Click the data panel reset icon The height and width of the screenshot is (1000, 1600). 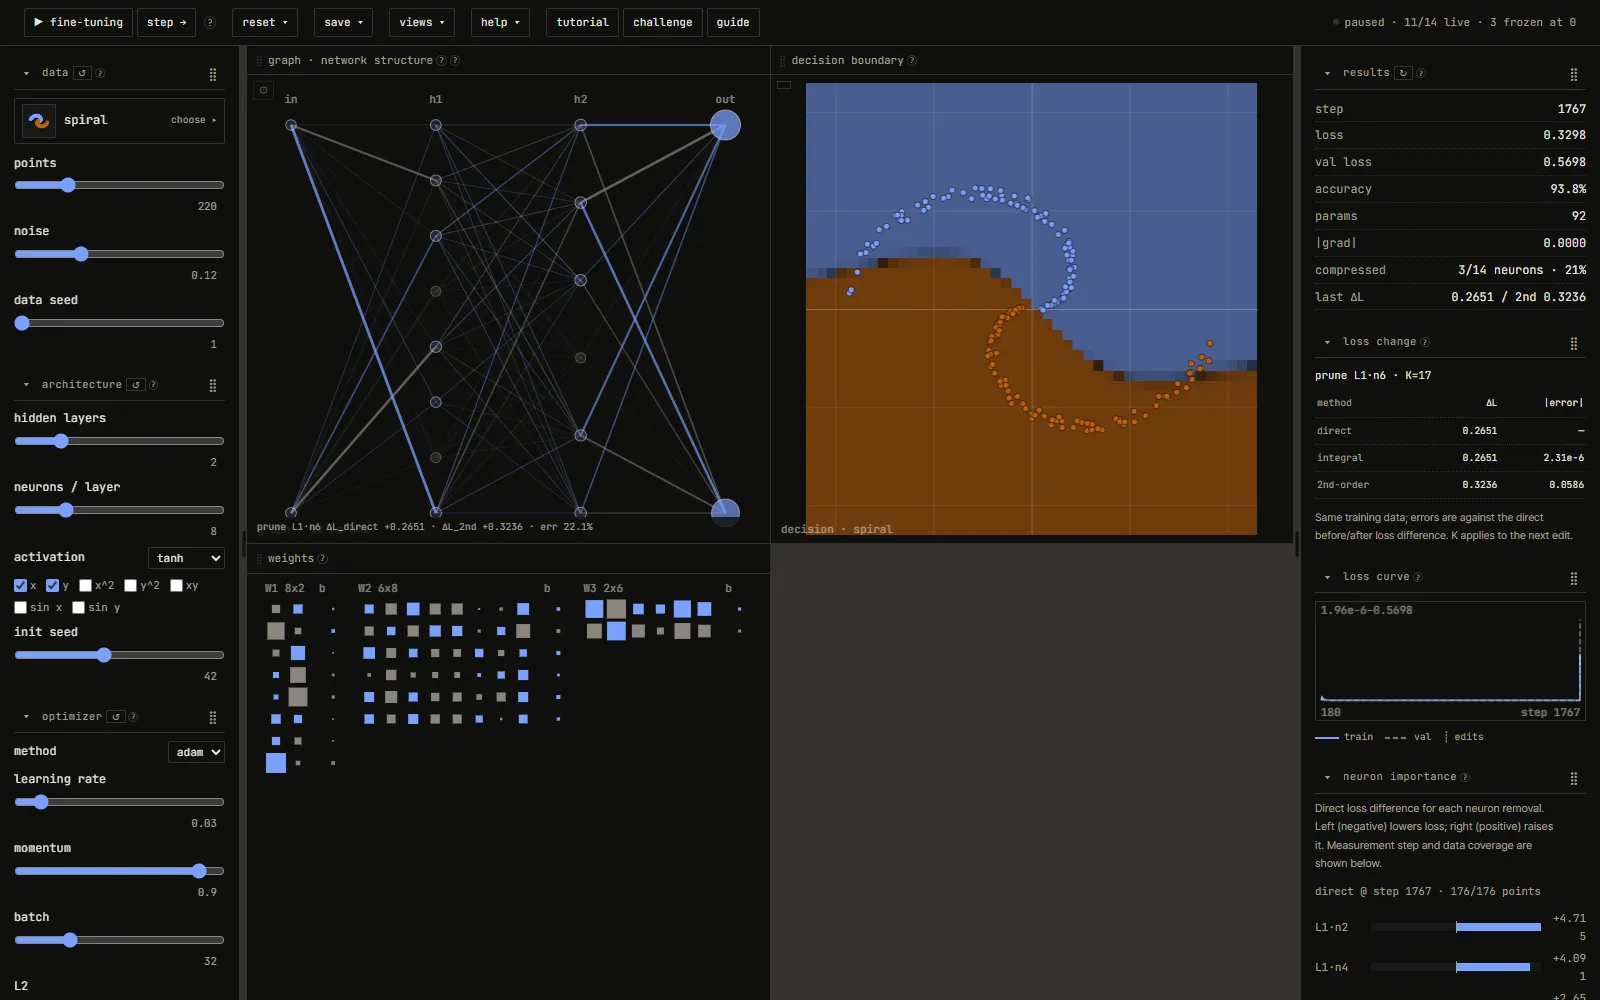83,73
